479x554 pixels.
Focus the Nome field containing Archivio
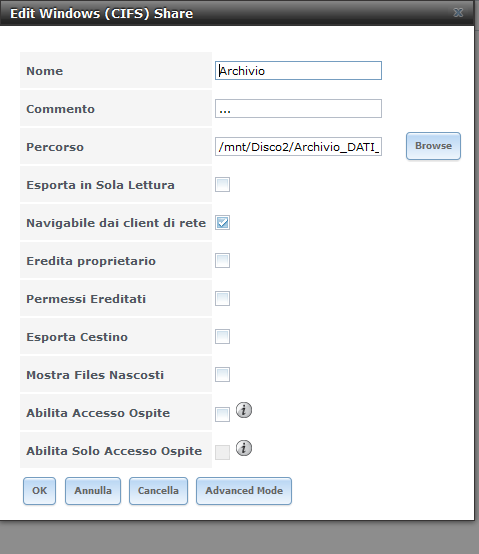[x=298, y=71]
